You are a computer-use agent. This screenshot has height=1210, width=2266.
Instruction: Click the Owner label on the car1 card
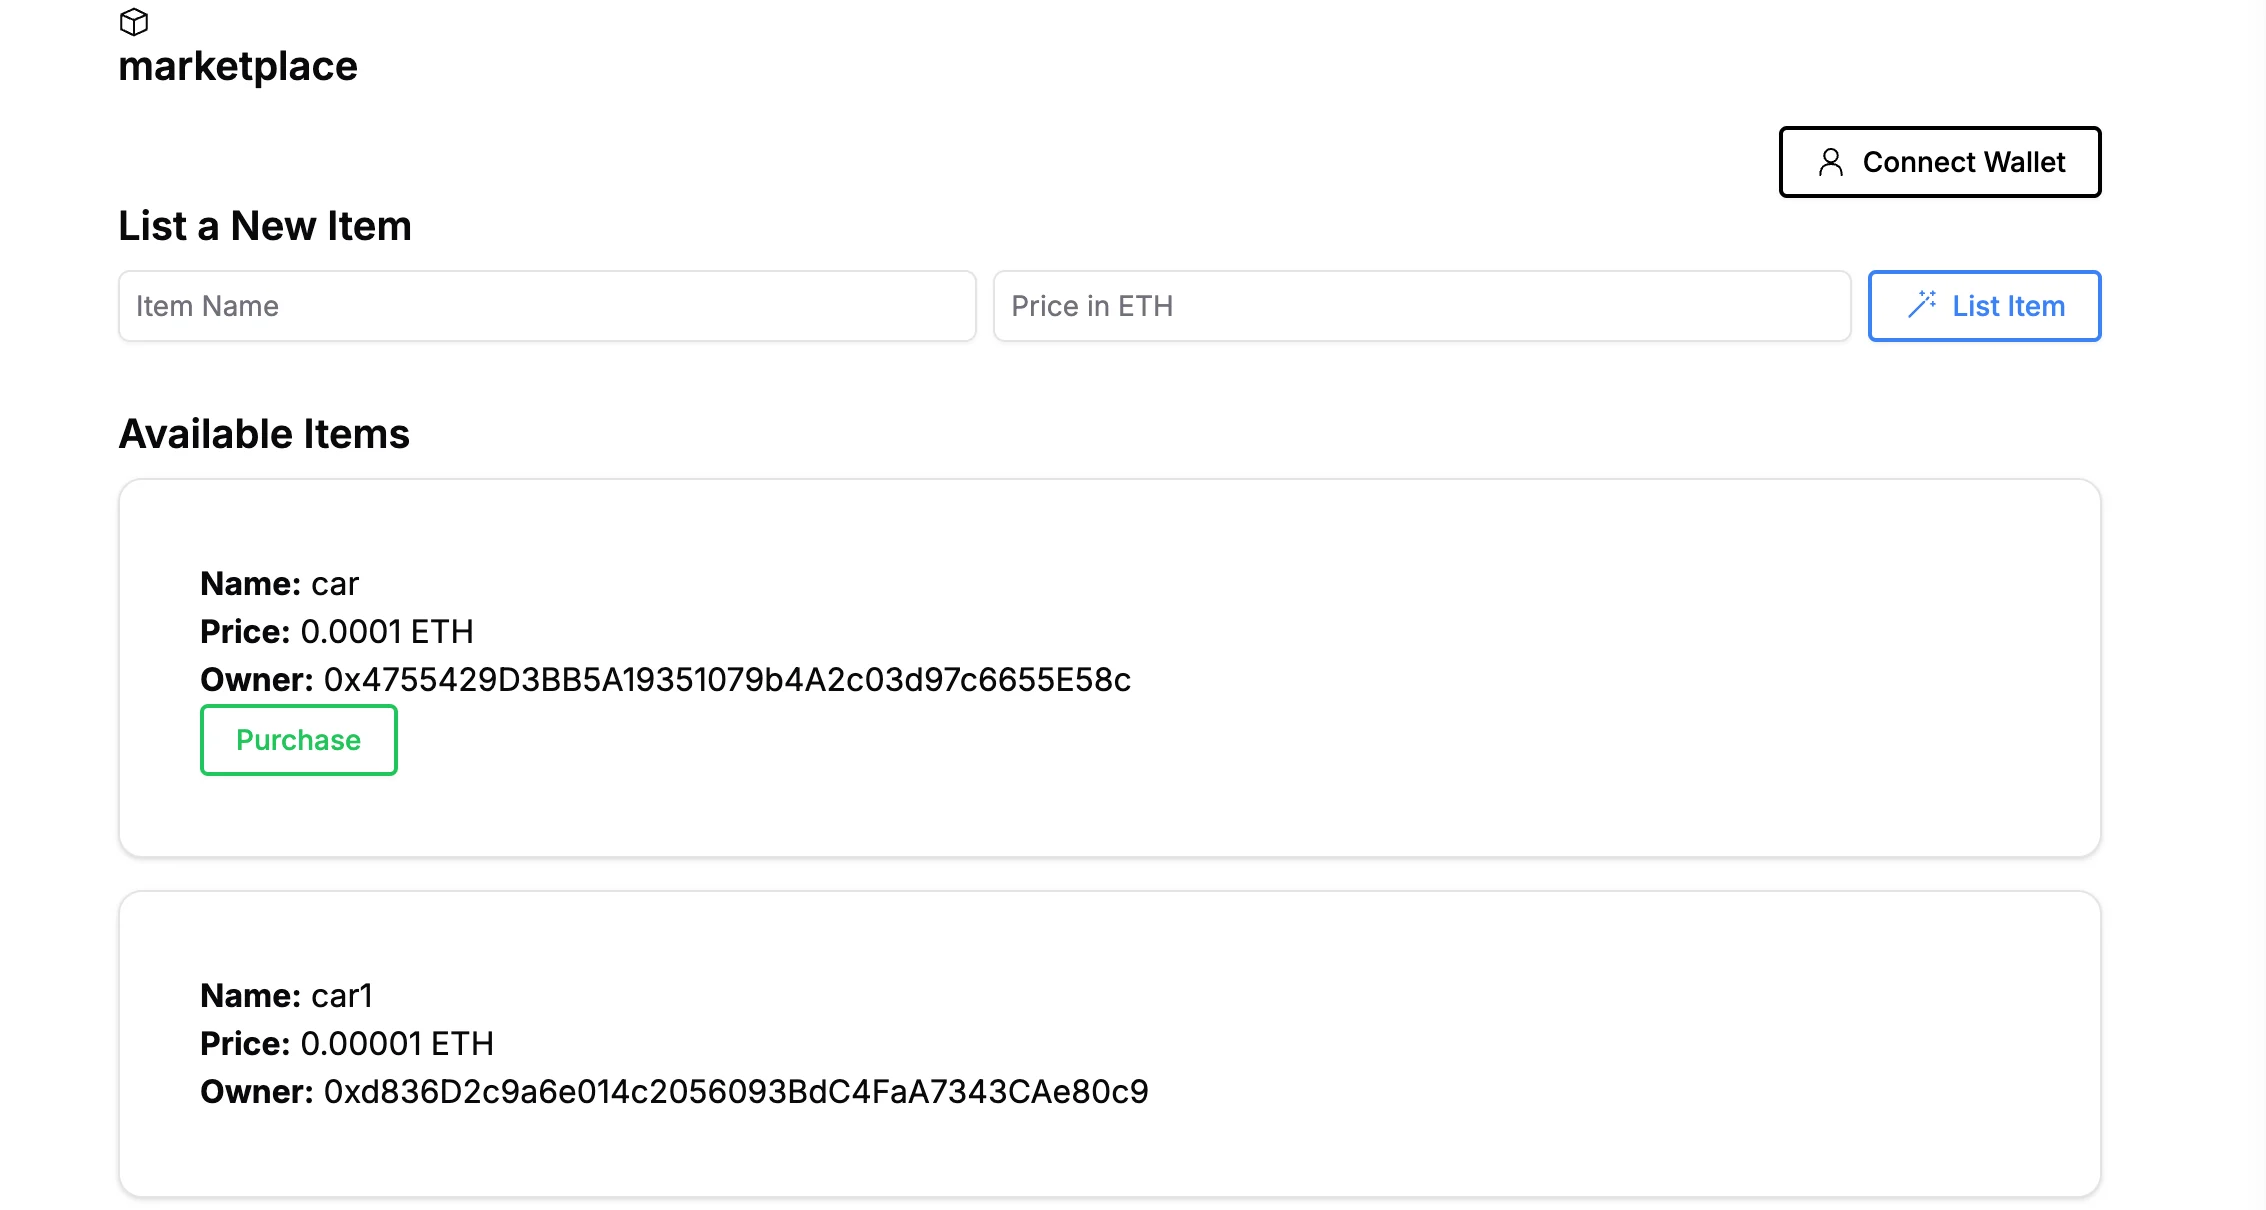click(x=256, y=1092)
